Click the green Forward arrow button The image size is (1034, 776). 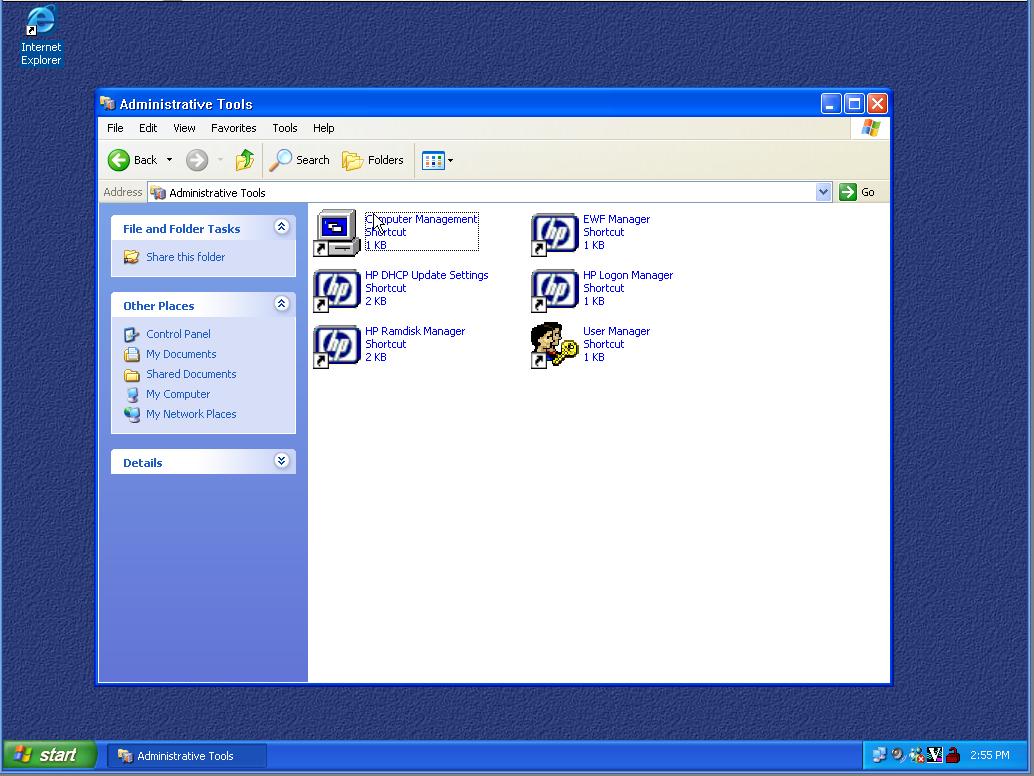[x=197, y=160]
